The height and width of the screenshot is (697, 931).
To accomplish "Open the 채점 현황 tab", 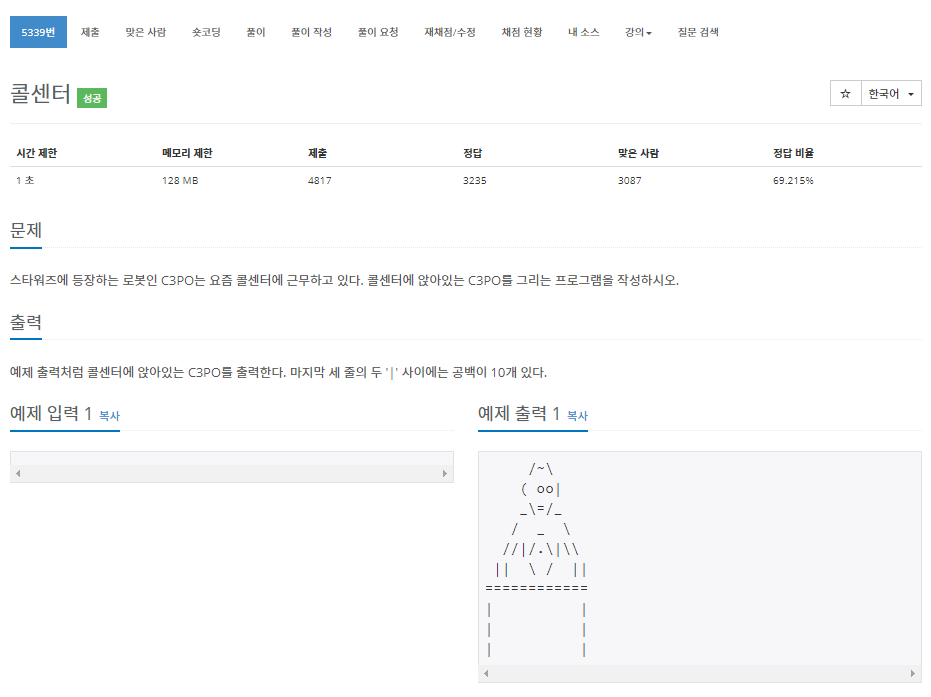I will click(522, 32).
